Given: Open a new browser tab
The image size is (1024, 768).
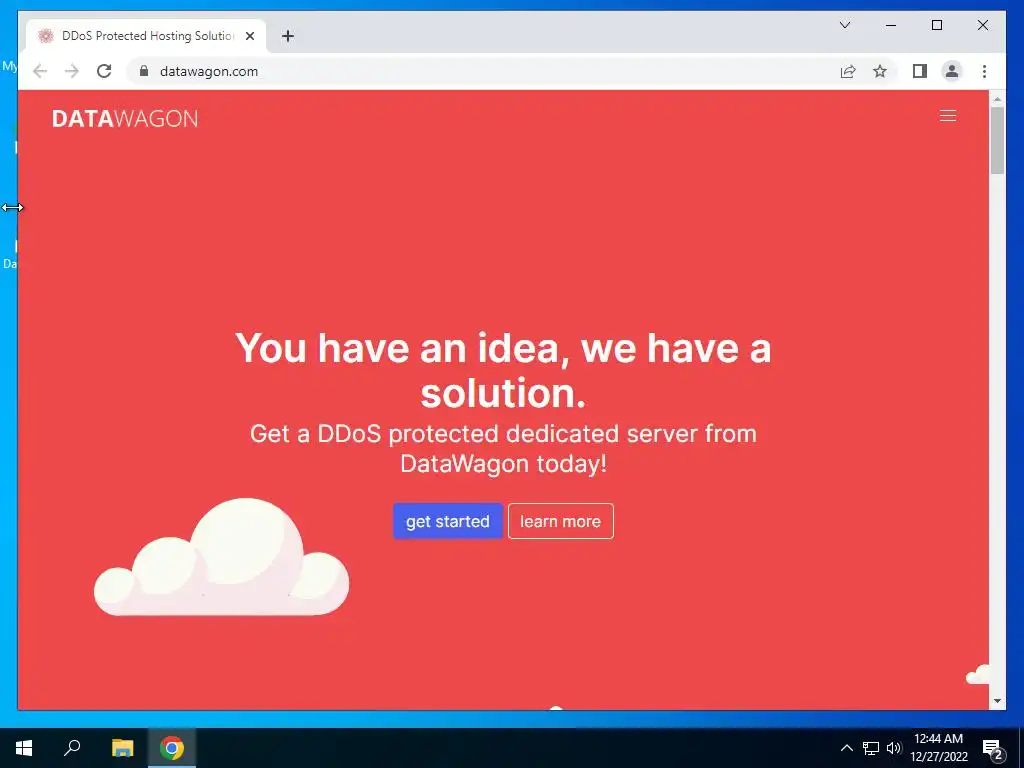Looking at the screenshot, I should point(287,36).
